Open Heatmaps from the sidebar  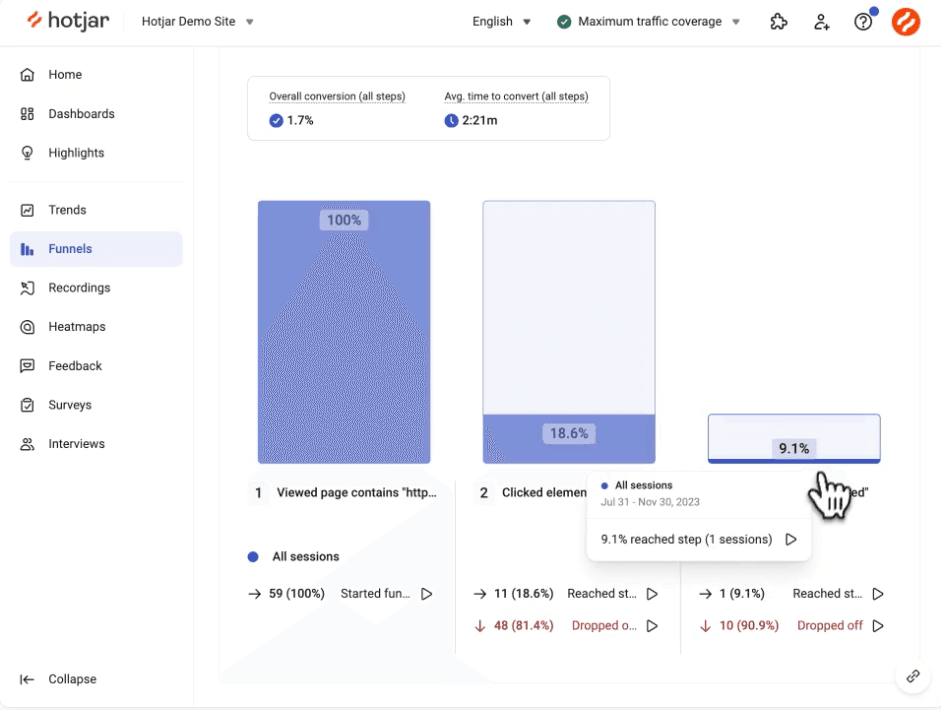(x=77, y=327)
